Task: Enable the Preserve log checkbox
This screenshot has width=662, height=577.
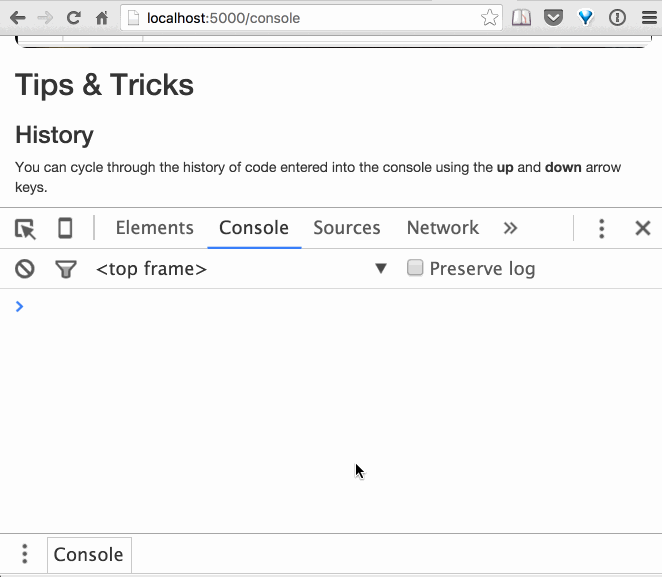Action: click(415, 268)
